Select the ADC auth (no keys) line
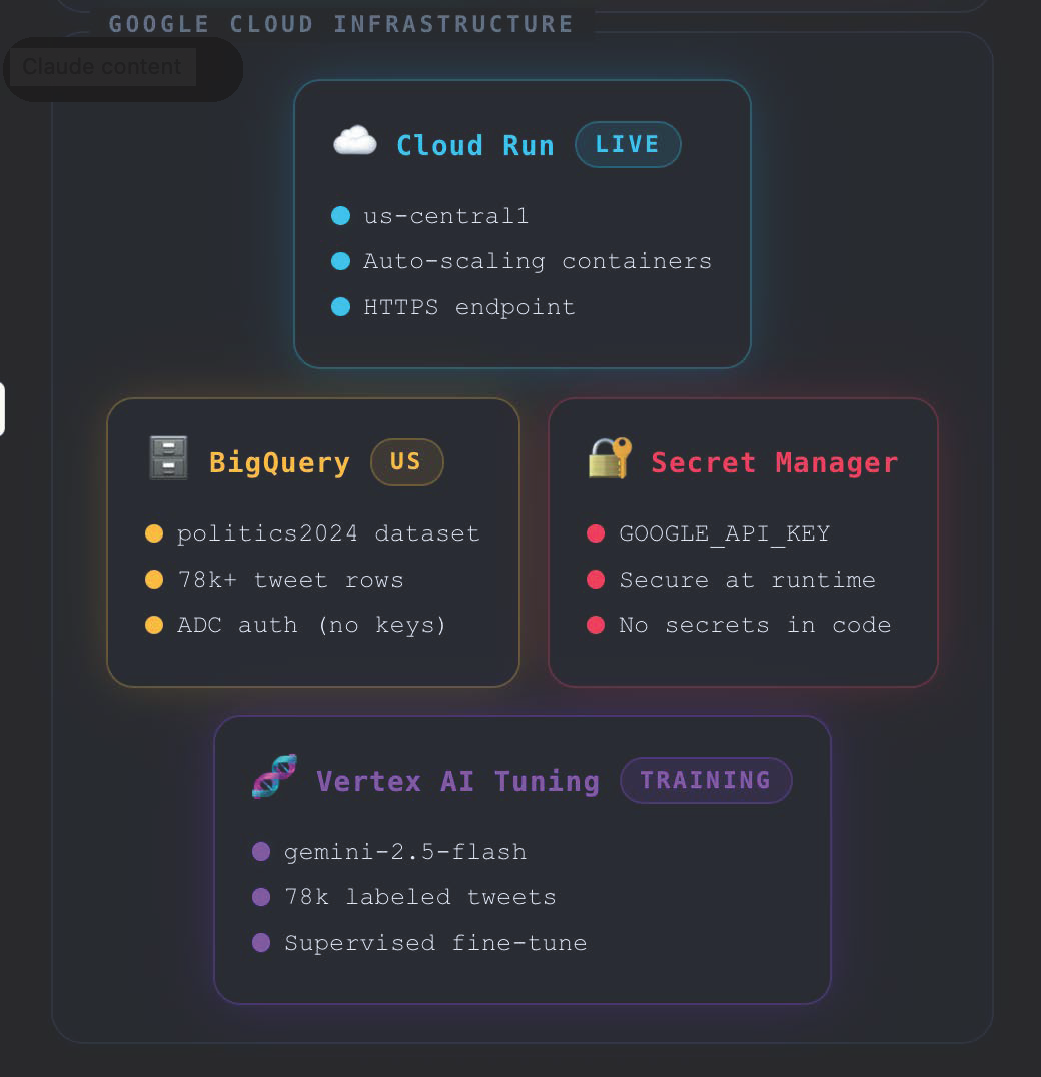1041x1077 pixels. tap(311, 625)
